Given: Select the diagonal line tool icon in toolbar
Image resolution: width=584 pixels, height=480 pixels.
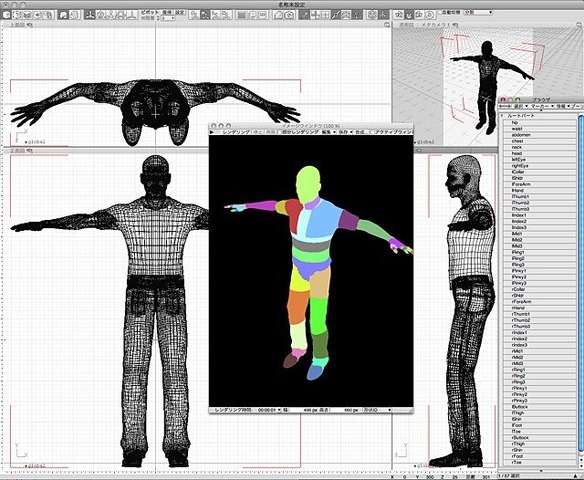Looking at the screenshot, I should click(x=336, y=15).
